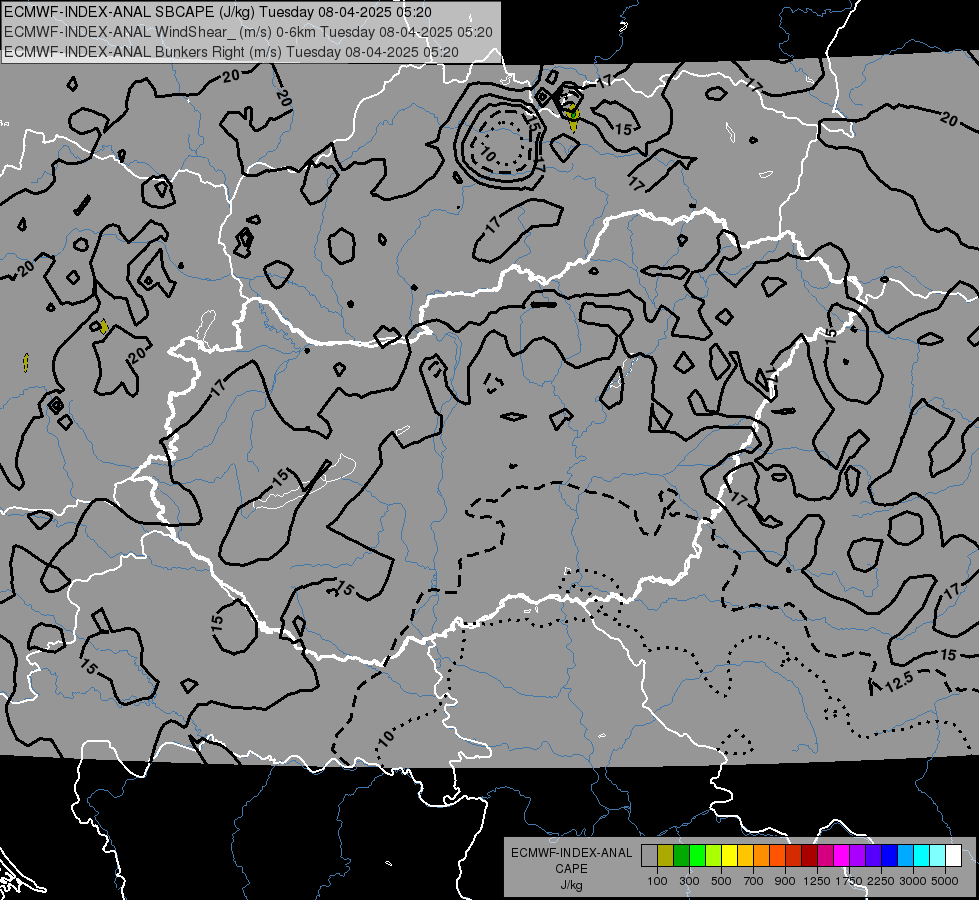The width and height of the screenshot is (979, 900).
Task: Click the bright cyan swatch starting at 3000
Action: click(922, 855)
